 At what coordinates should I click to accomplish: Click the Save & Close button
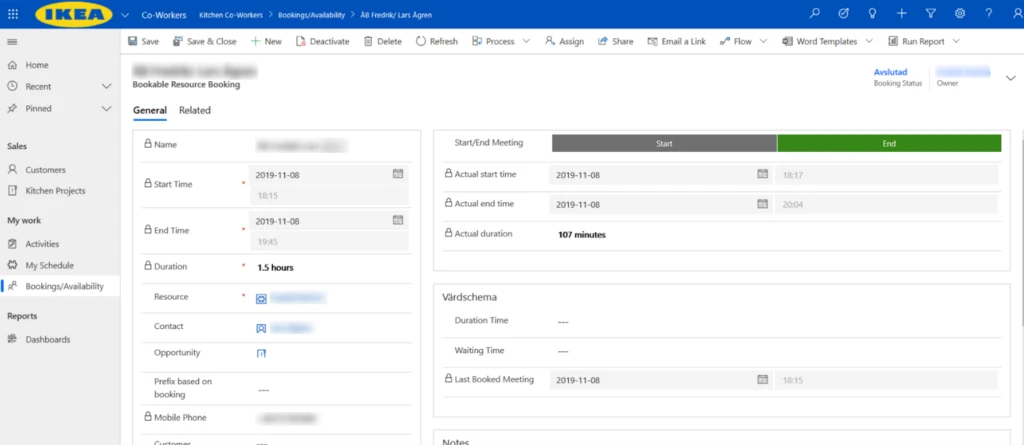[x=205, y=42]
